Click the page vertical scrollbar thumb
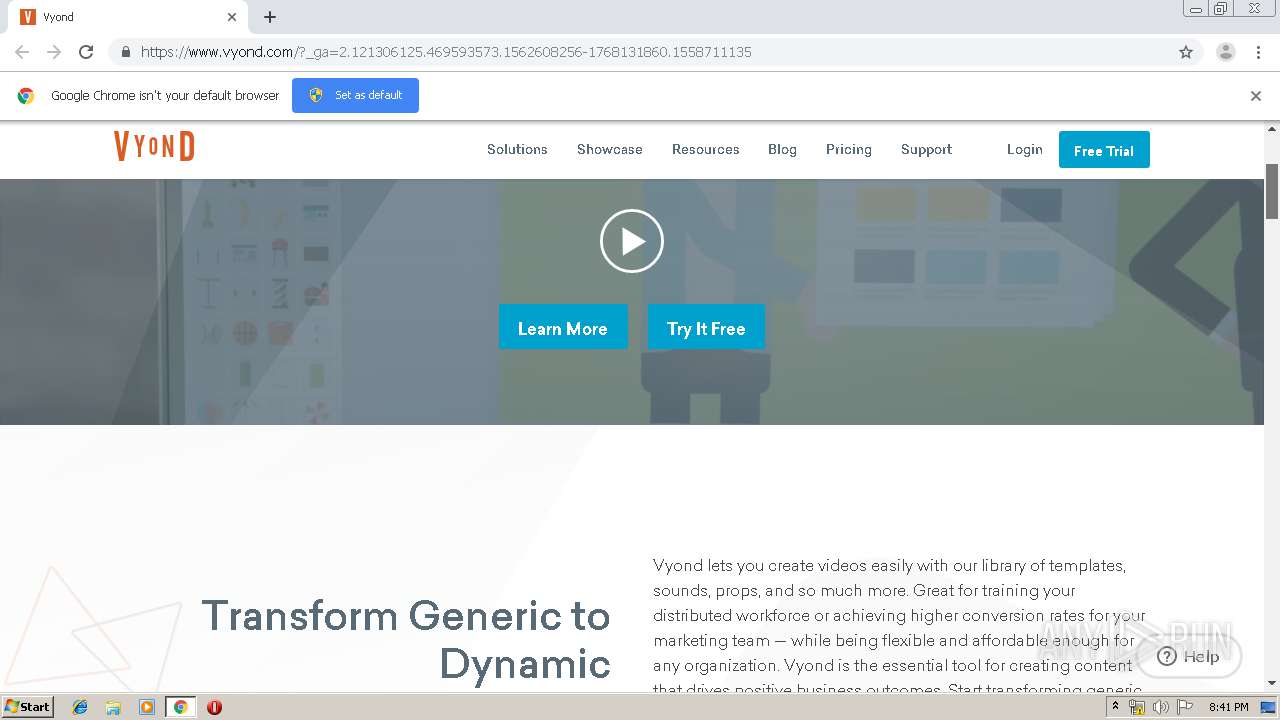1280x720 pixels. tap(1272, 190)
